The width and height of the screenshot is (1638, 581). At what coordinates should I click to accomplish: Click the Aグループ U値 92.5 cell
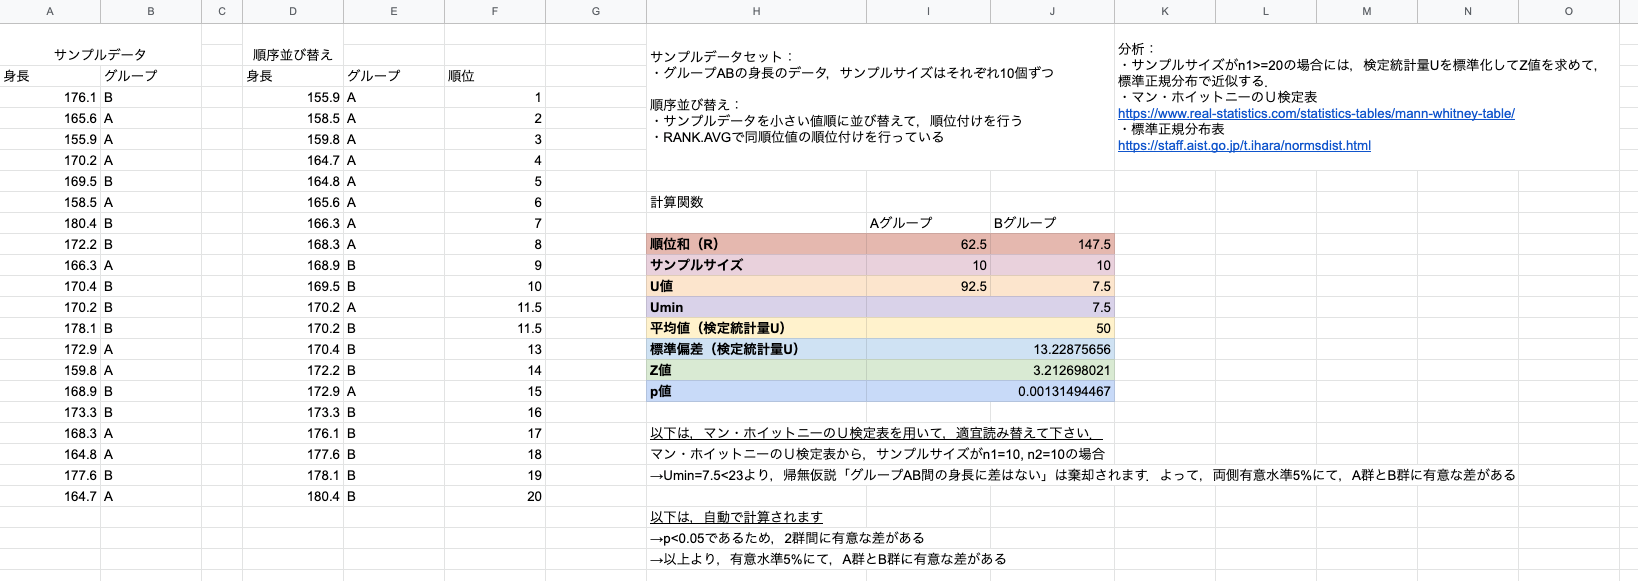(x=928, y=286)
